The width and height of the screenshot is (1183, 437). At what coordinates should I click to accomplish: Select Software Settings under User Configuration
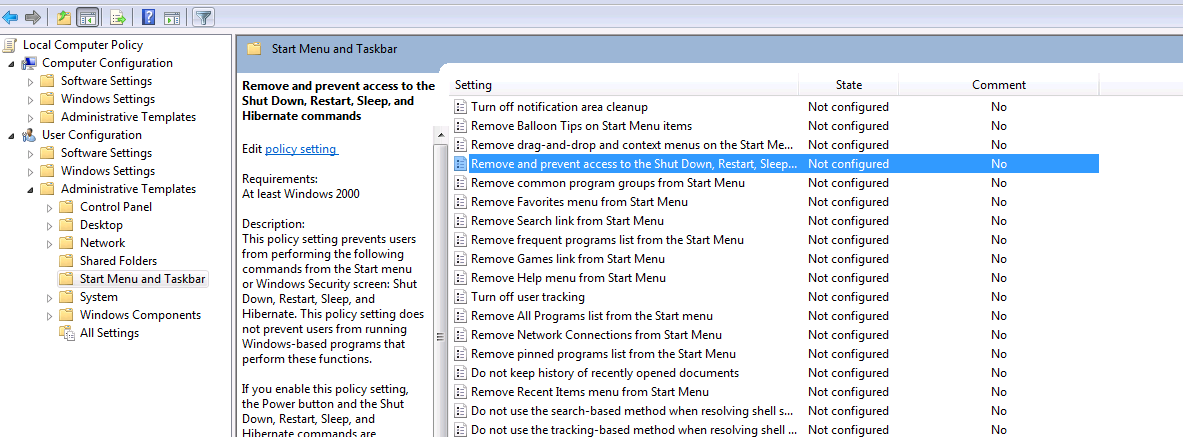[106, 153]
